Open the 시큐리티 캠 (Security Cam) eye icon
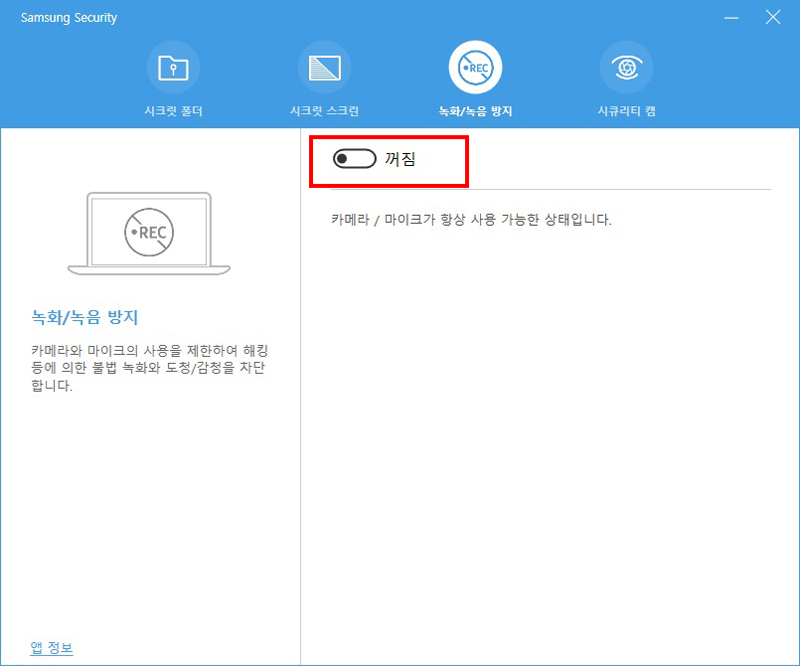The image size is (800, 666). [627, 67]
